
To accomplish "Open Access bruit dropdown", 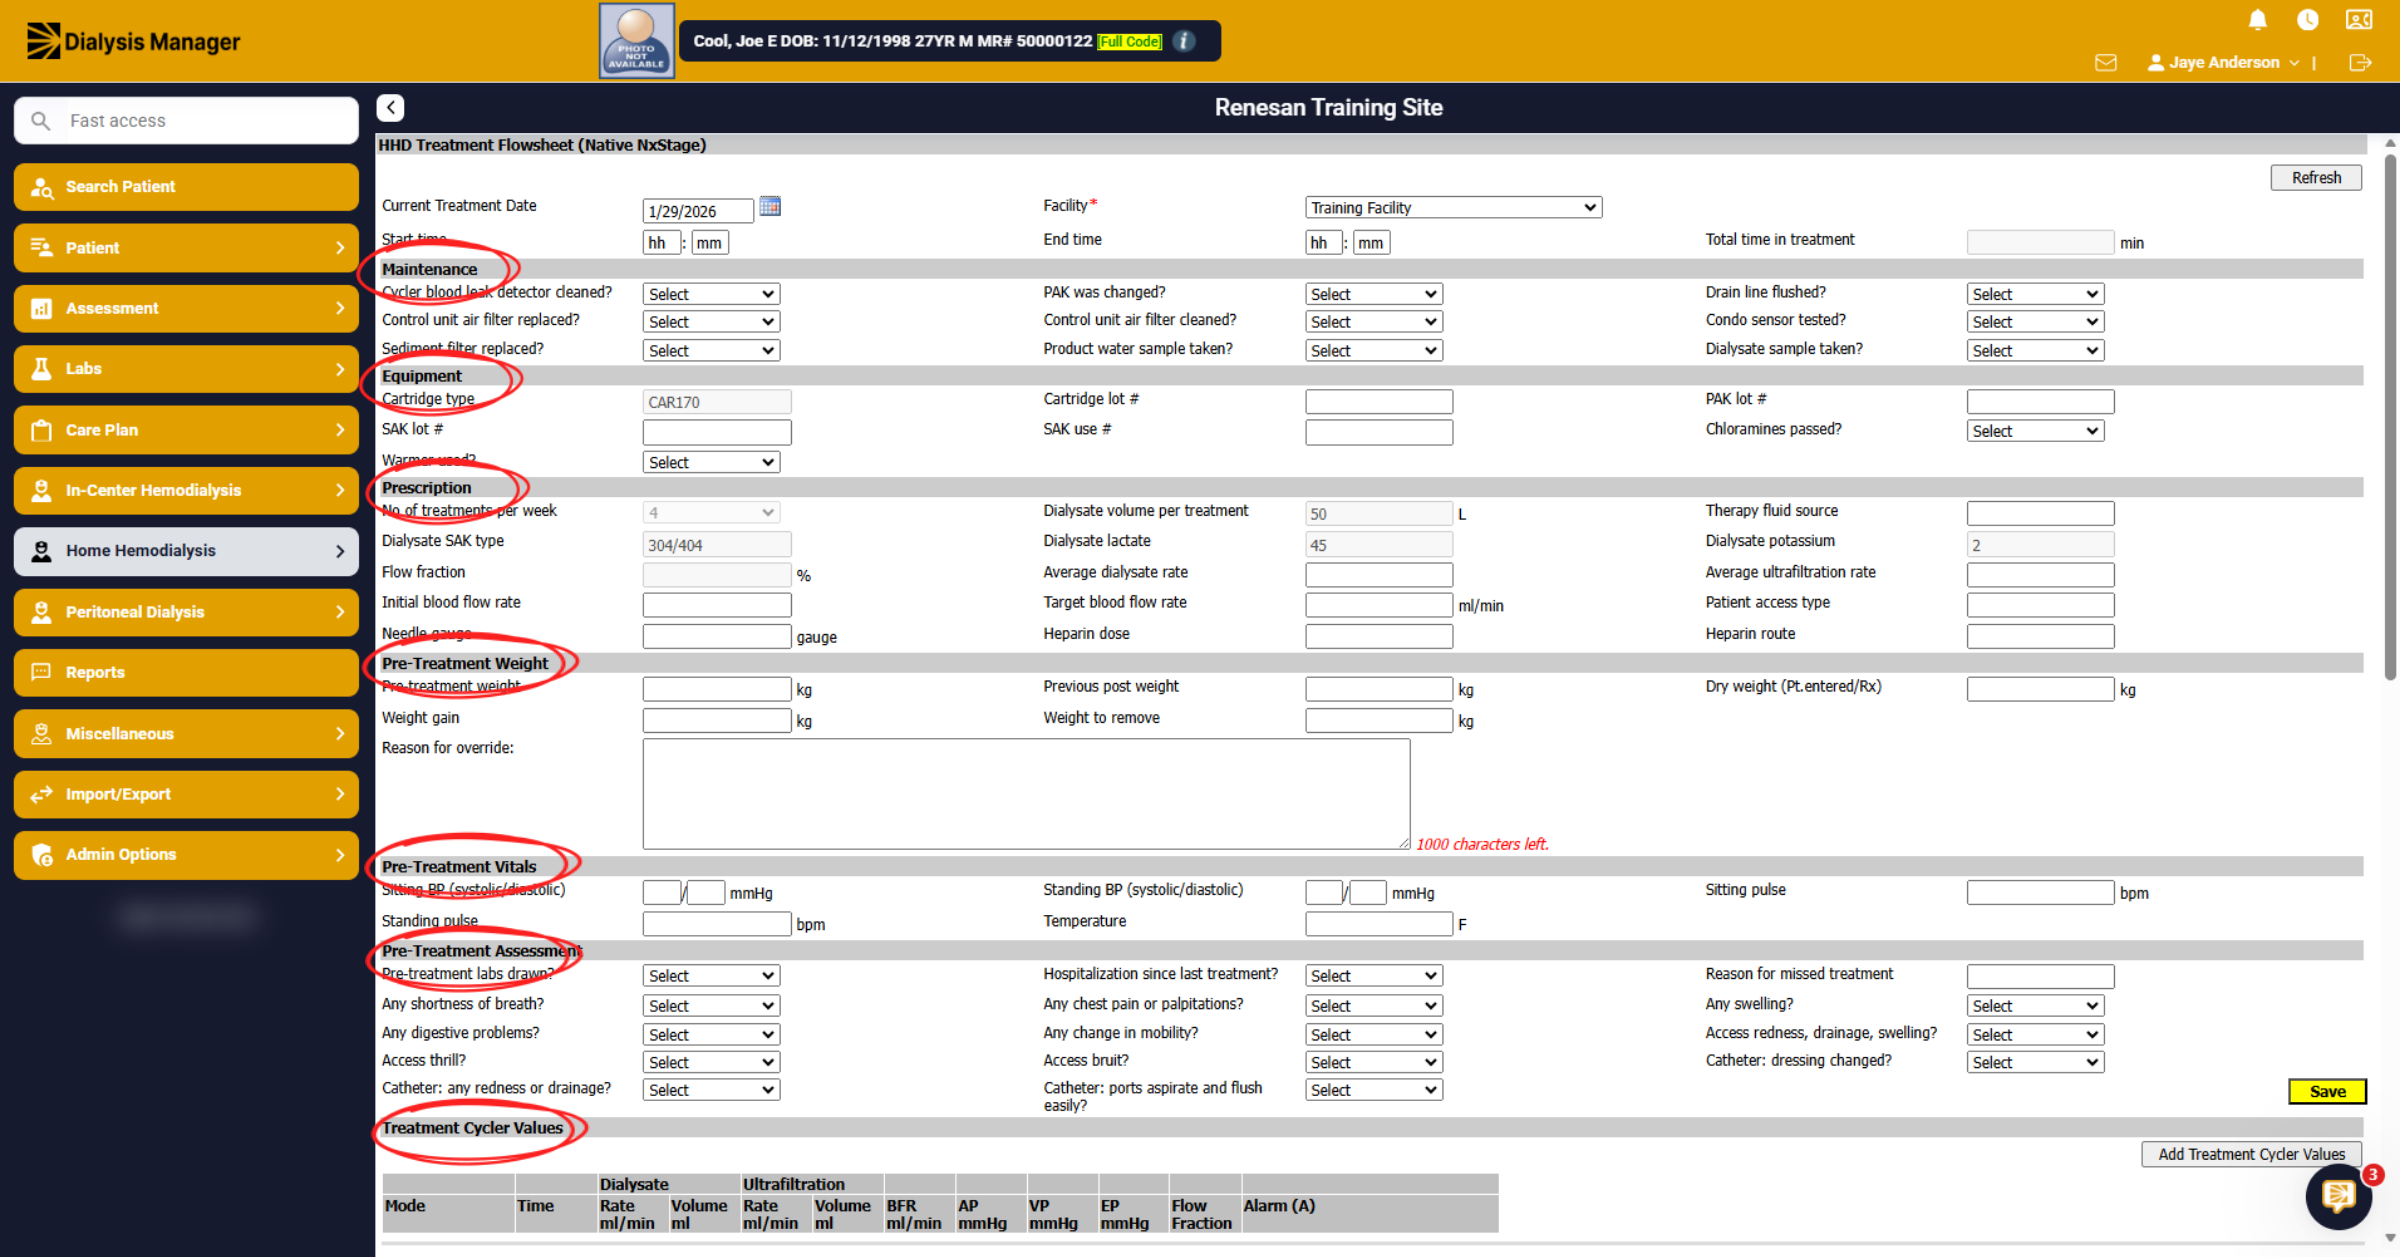I will (1373, 1062).
